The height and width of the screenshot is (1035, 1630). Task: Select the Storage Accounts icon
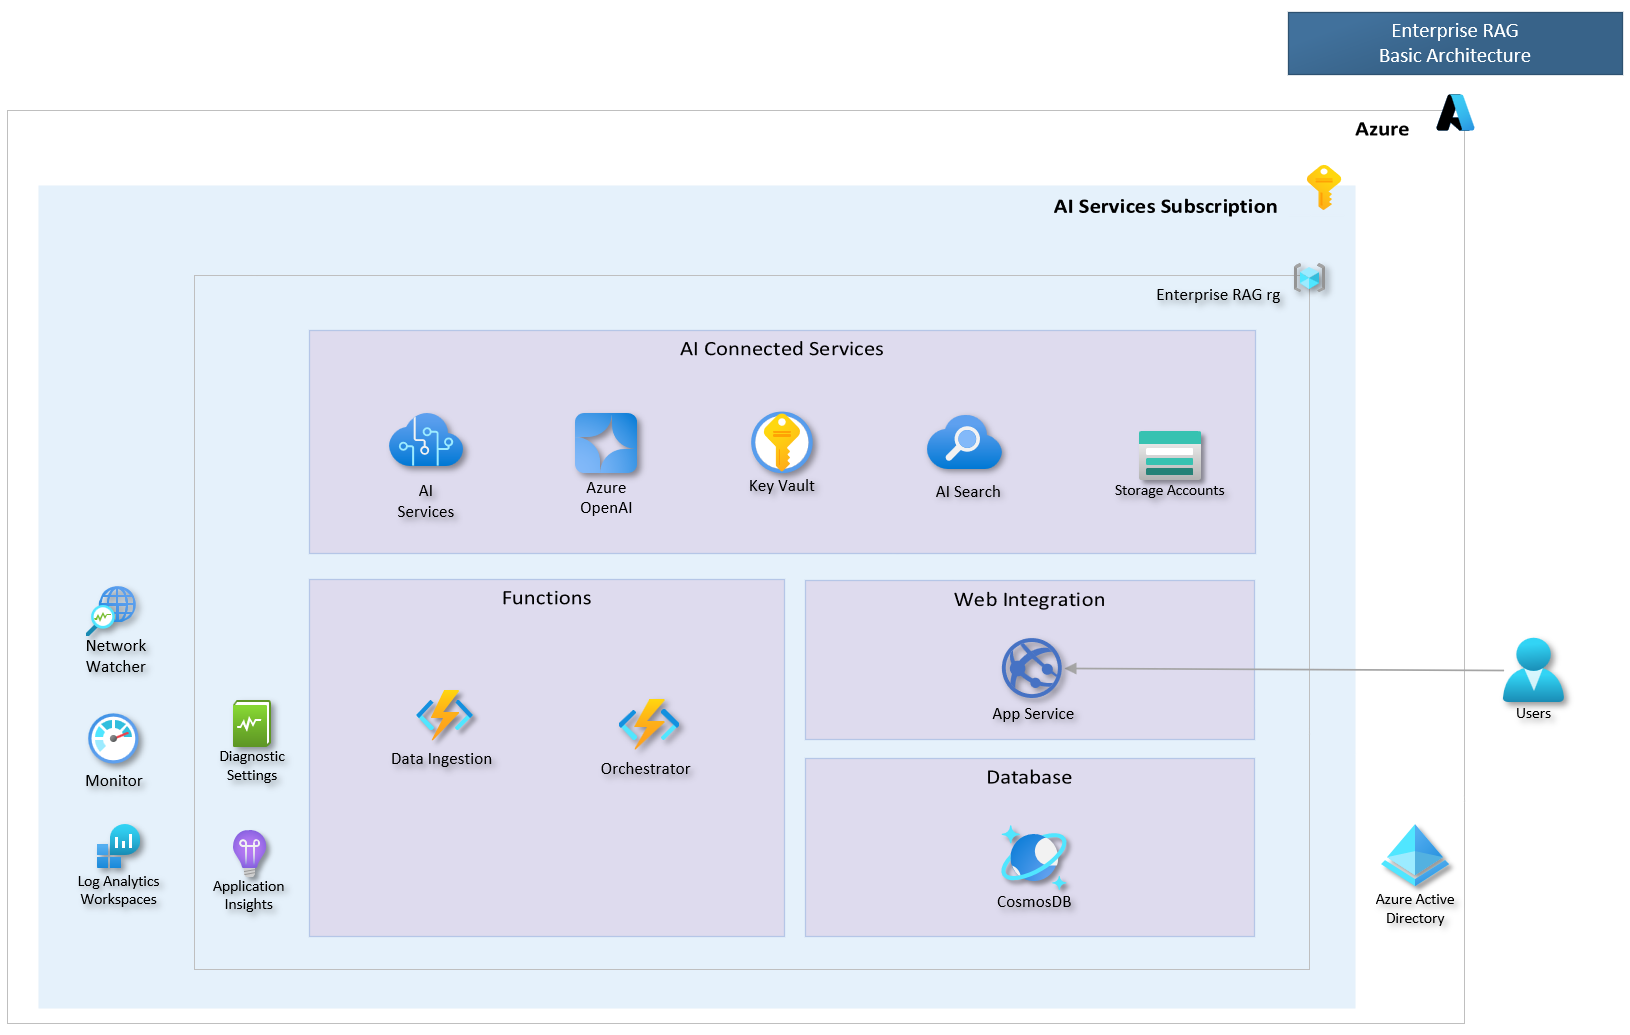pyautogui.click(x=1170, y=455)
